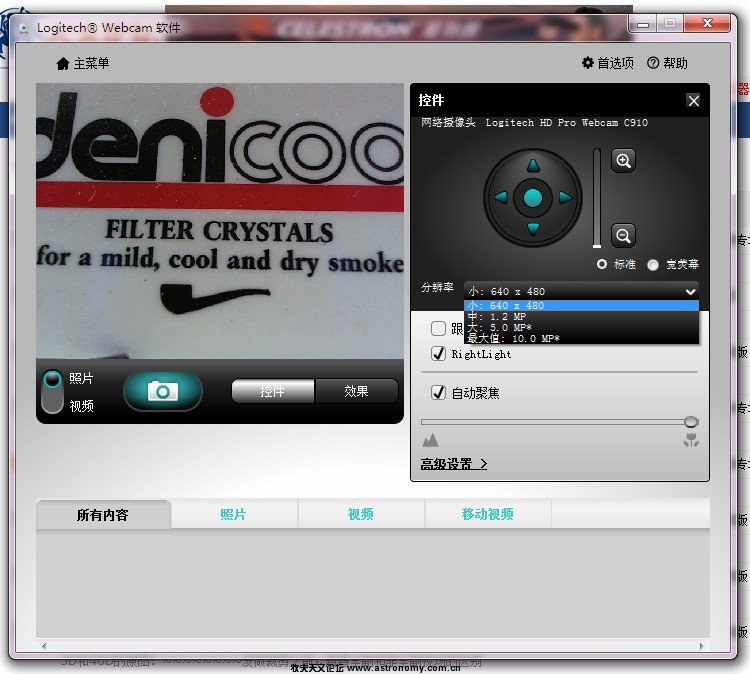This screenshot has height=674, width=750.
Task: Open 首选项 preferences gear
Action: [x=607, y=63]
